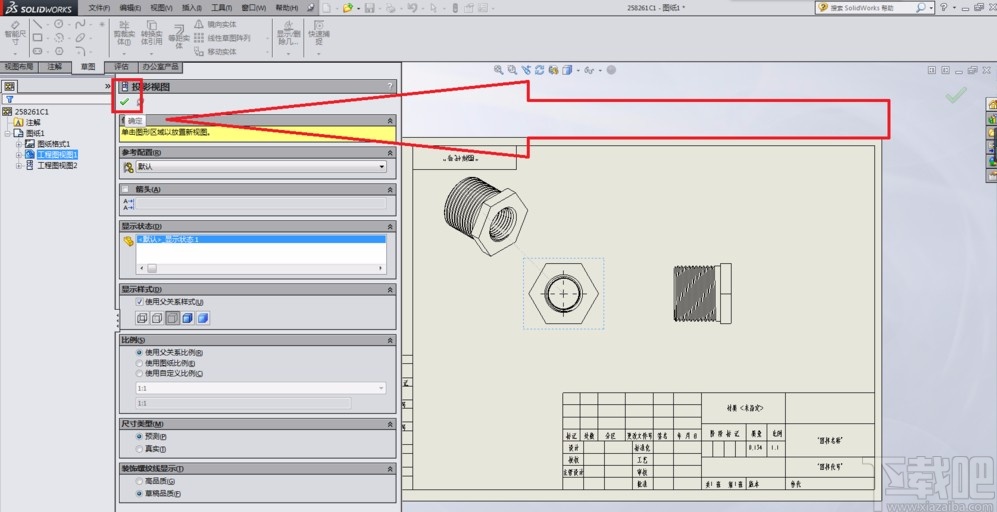Pick the Line sketch tool
997x512 pixels.
(x=38, y=24)
